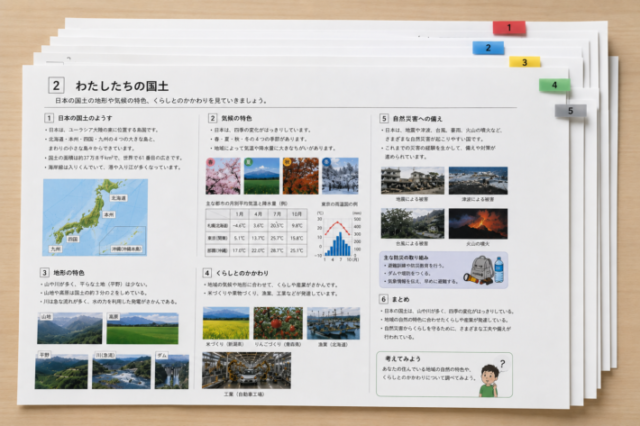Open the car factory assembly line photo

click(x=247, y=370)
